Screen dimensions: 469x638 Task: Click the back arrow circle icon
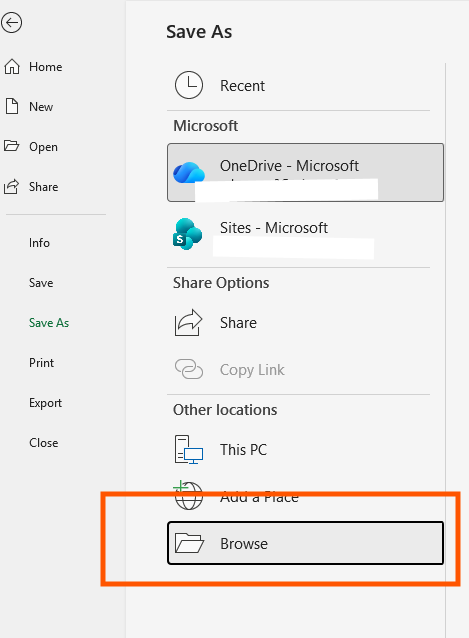click(x=11, y=22)
